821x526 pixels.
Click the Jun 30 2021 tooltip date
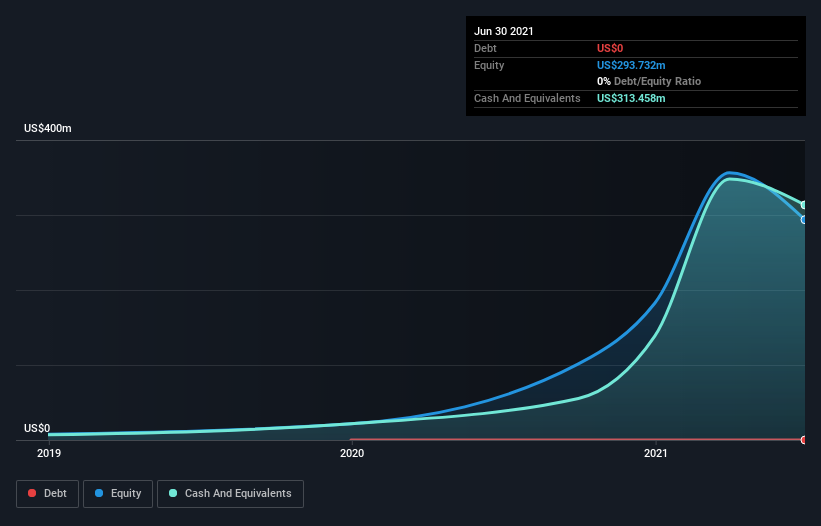[x=504, y=31]
